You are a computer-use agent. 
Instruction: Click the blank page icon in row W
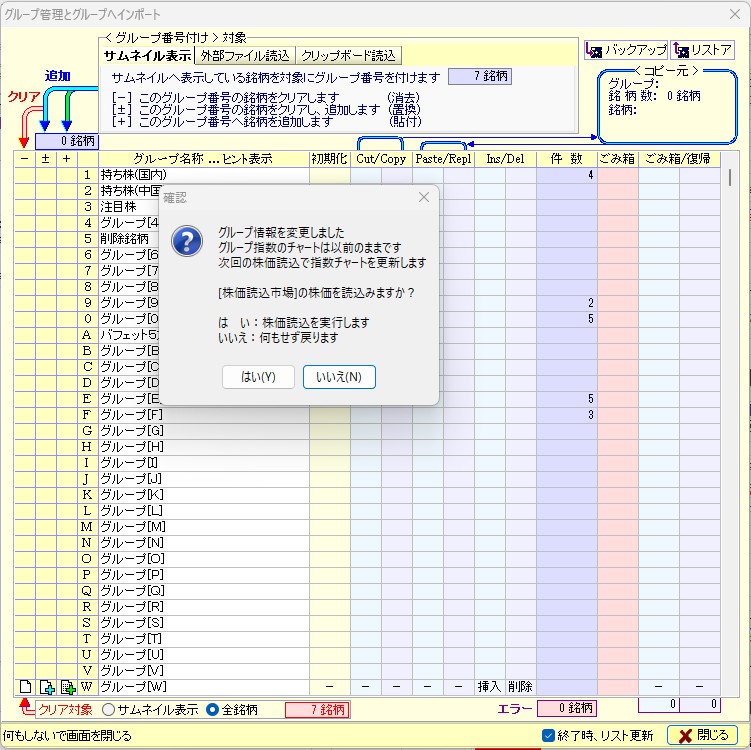click(x=24, y=687)
